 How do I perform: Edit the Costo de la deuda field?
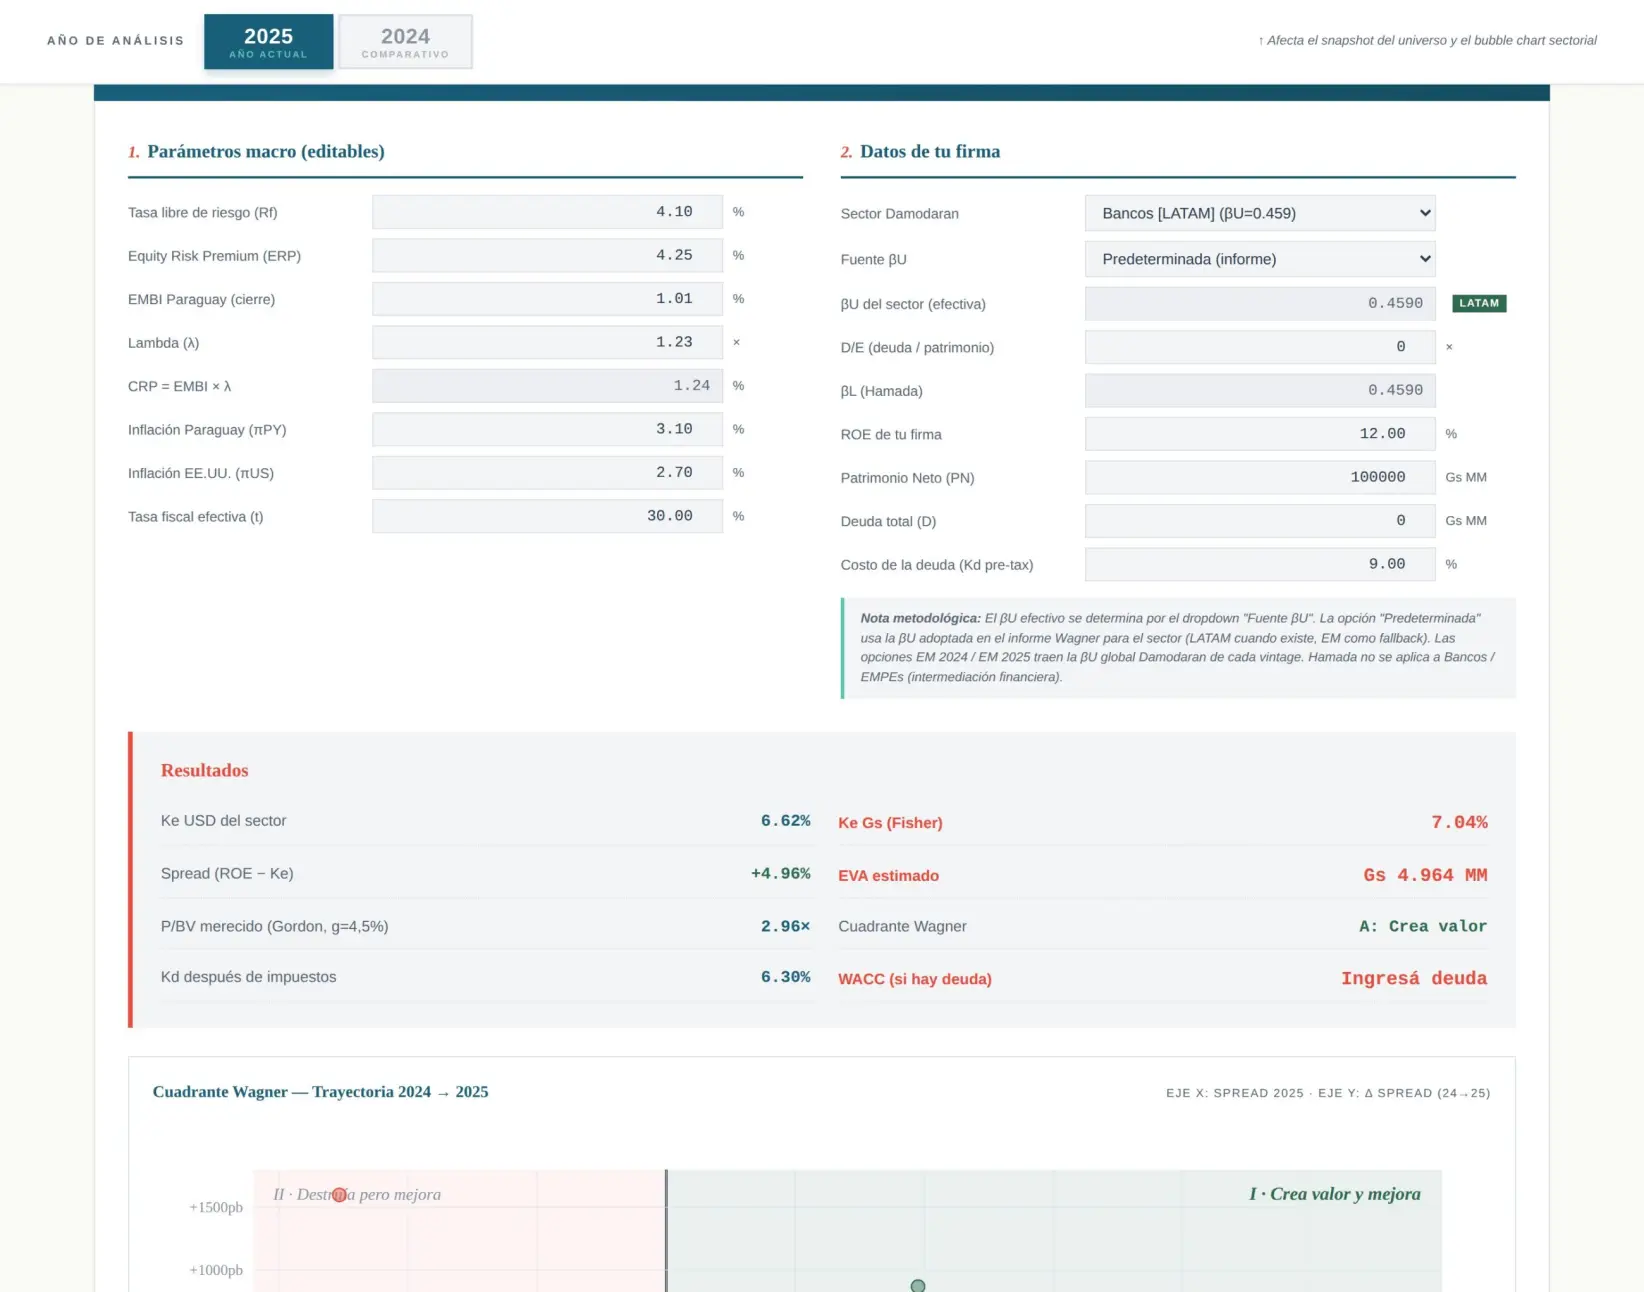coord(1260,564)
